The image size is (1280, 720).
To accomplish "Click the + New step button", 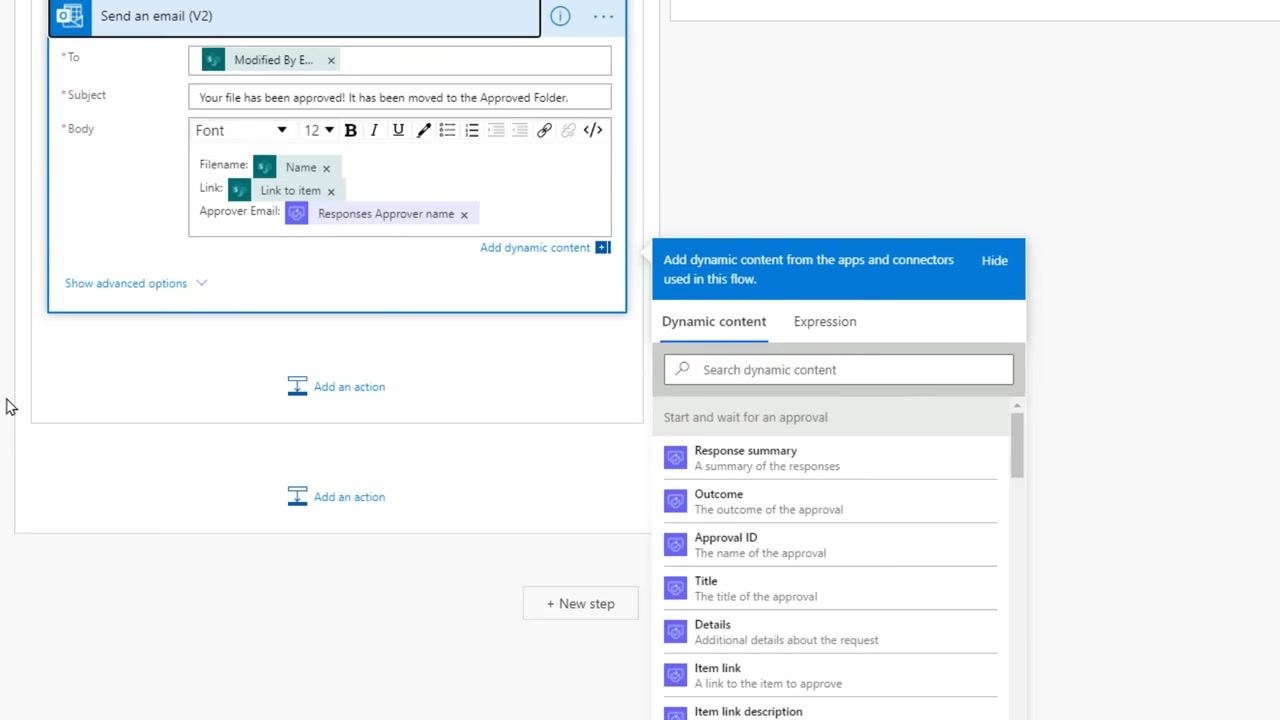I will (580, 603).
